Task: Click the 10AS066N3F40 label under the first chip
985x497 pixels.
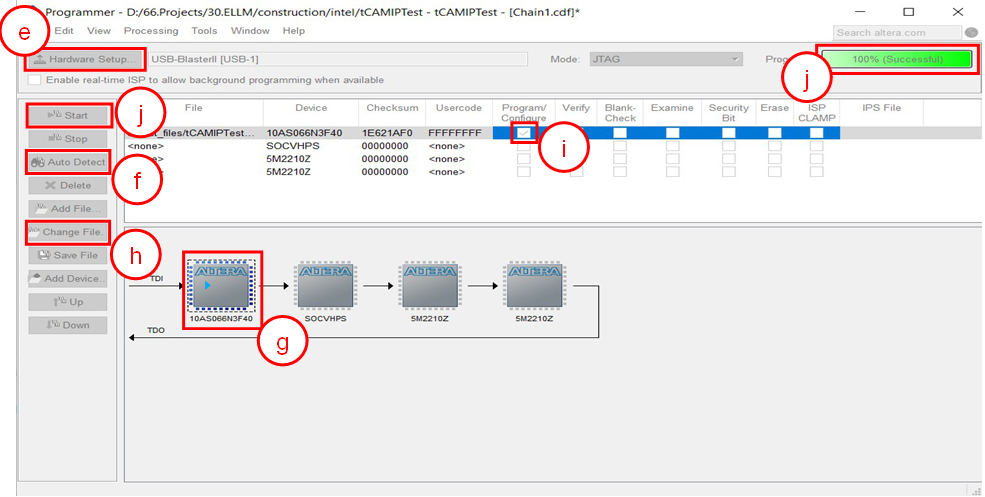Action: coord(221,319)
